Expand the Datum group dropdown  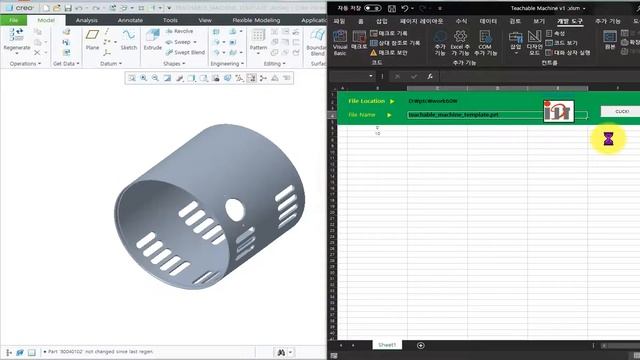[111, 64]
